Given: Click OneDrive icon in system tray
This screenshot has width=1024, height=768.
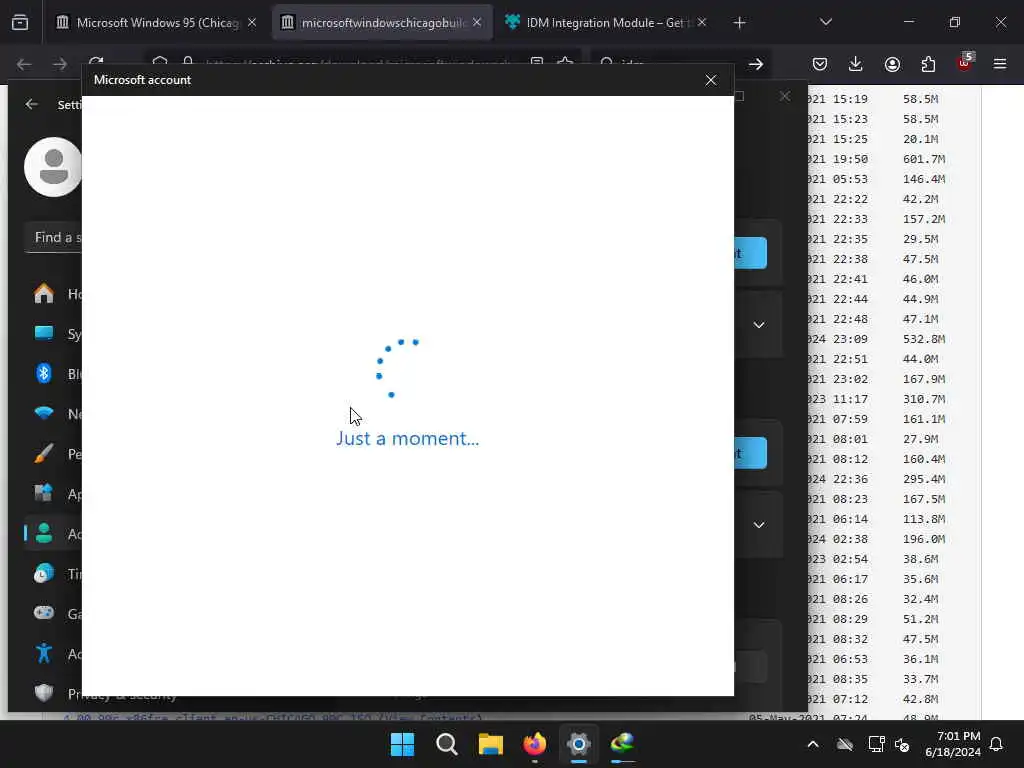Looking at the screenshot, I should tap(845, 744).
